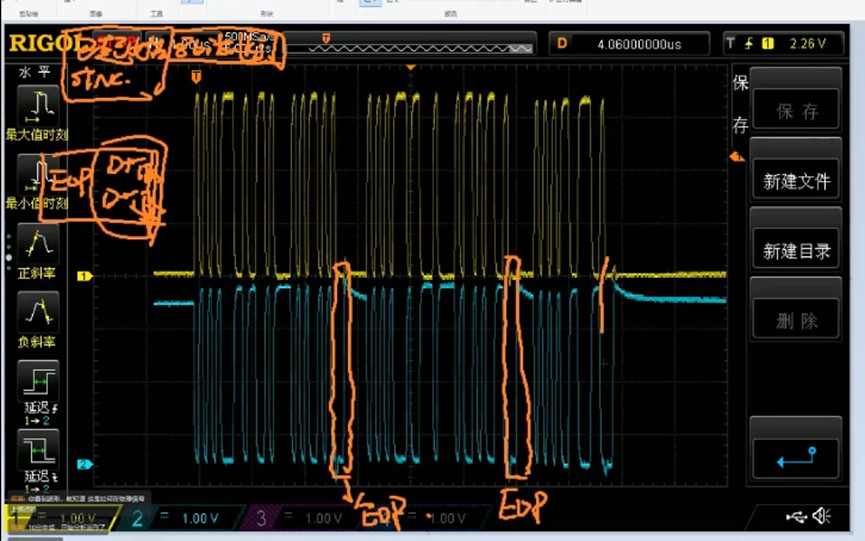Viewport: 865px width, 541px height.
Task: Click the USB connection status icon
Action: (x=797, y=516)
